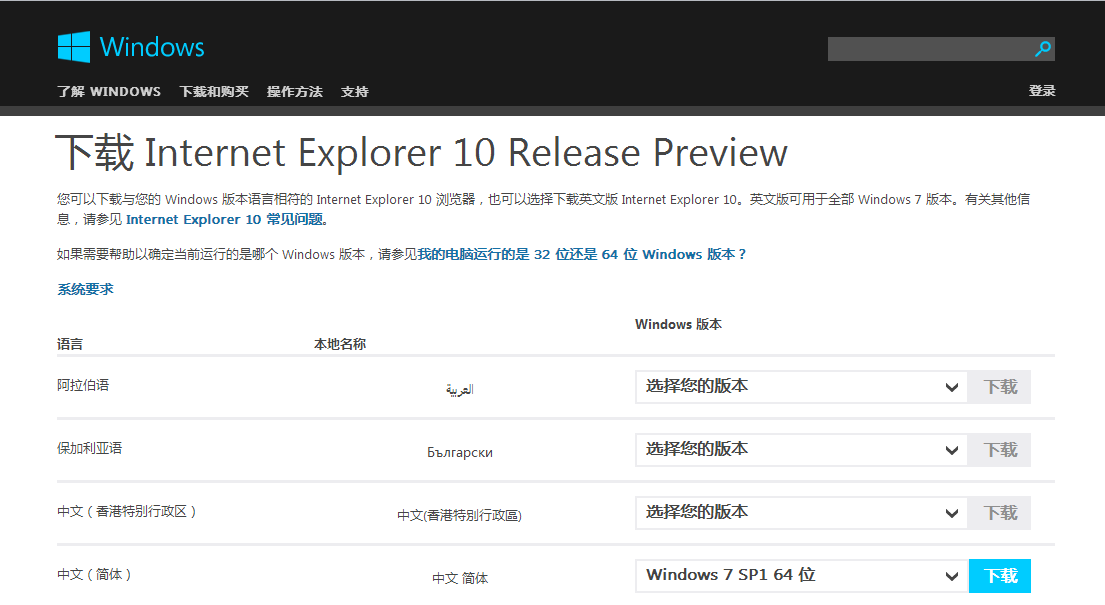Open the Internet Explorer 10 常见问题 link
1105x605 pixels.
(x=224, y=219)
